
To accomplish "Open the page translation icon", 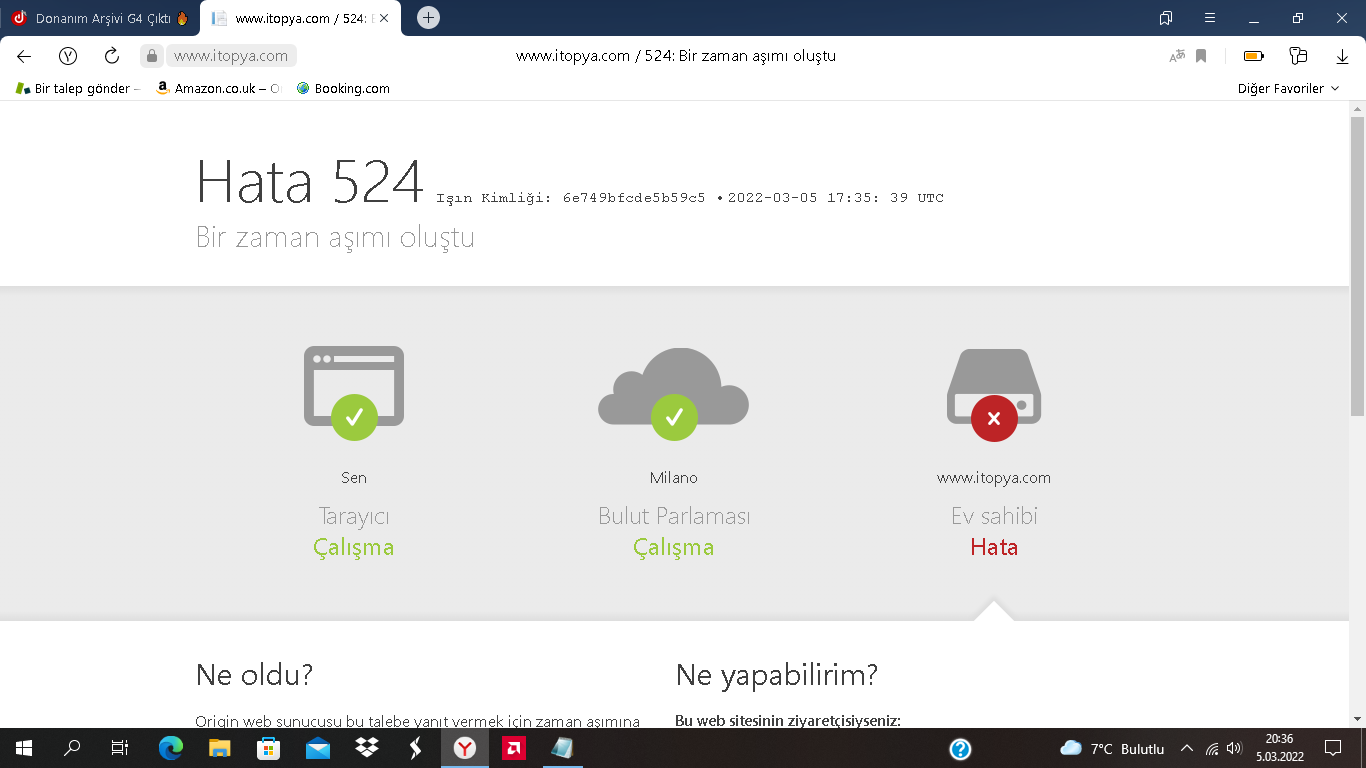I will pos(1177,56).
